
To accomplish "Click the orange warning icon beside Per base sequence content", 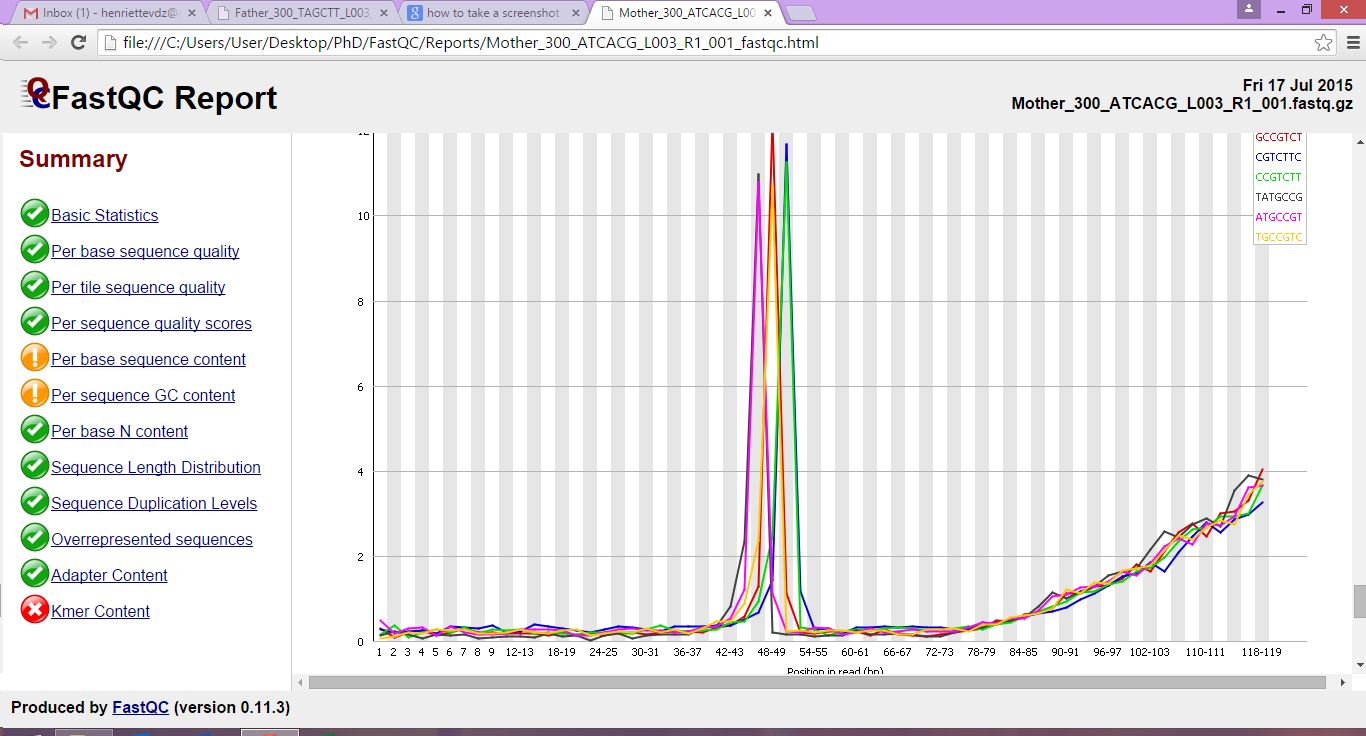I will (x=35, y=358).
